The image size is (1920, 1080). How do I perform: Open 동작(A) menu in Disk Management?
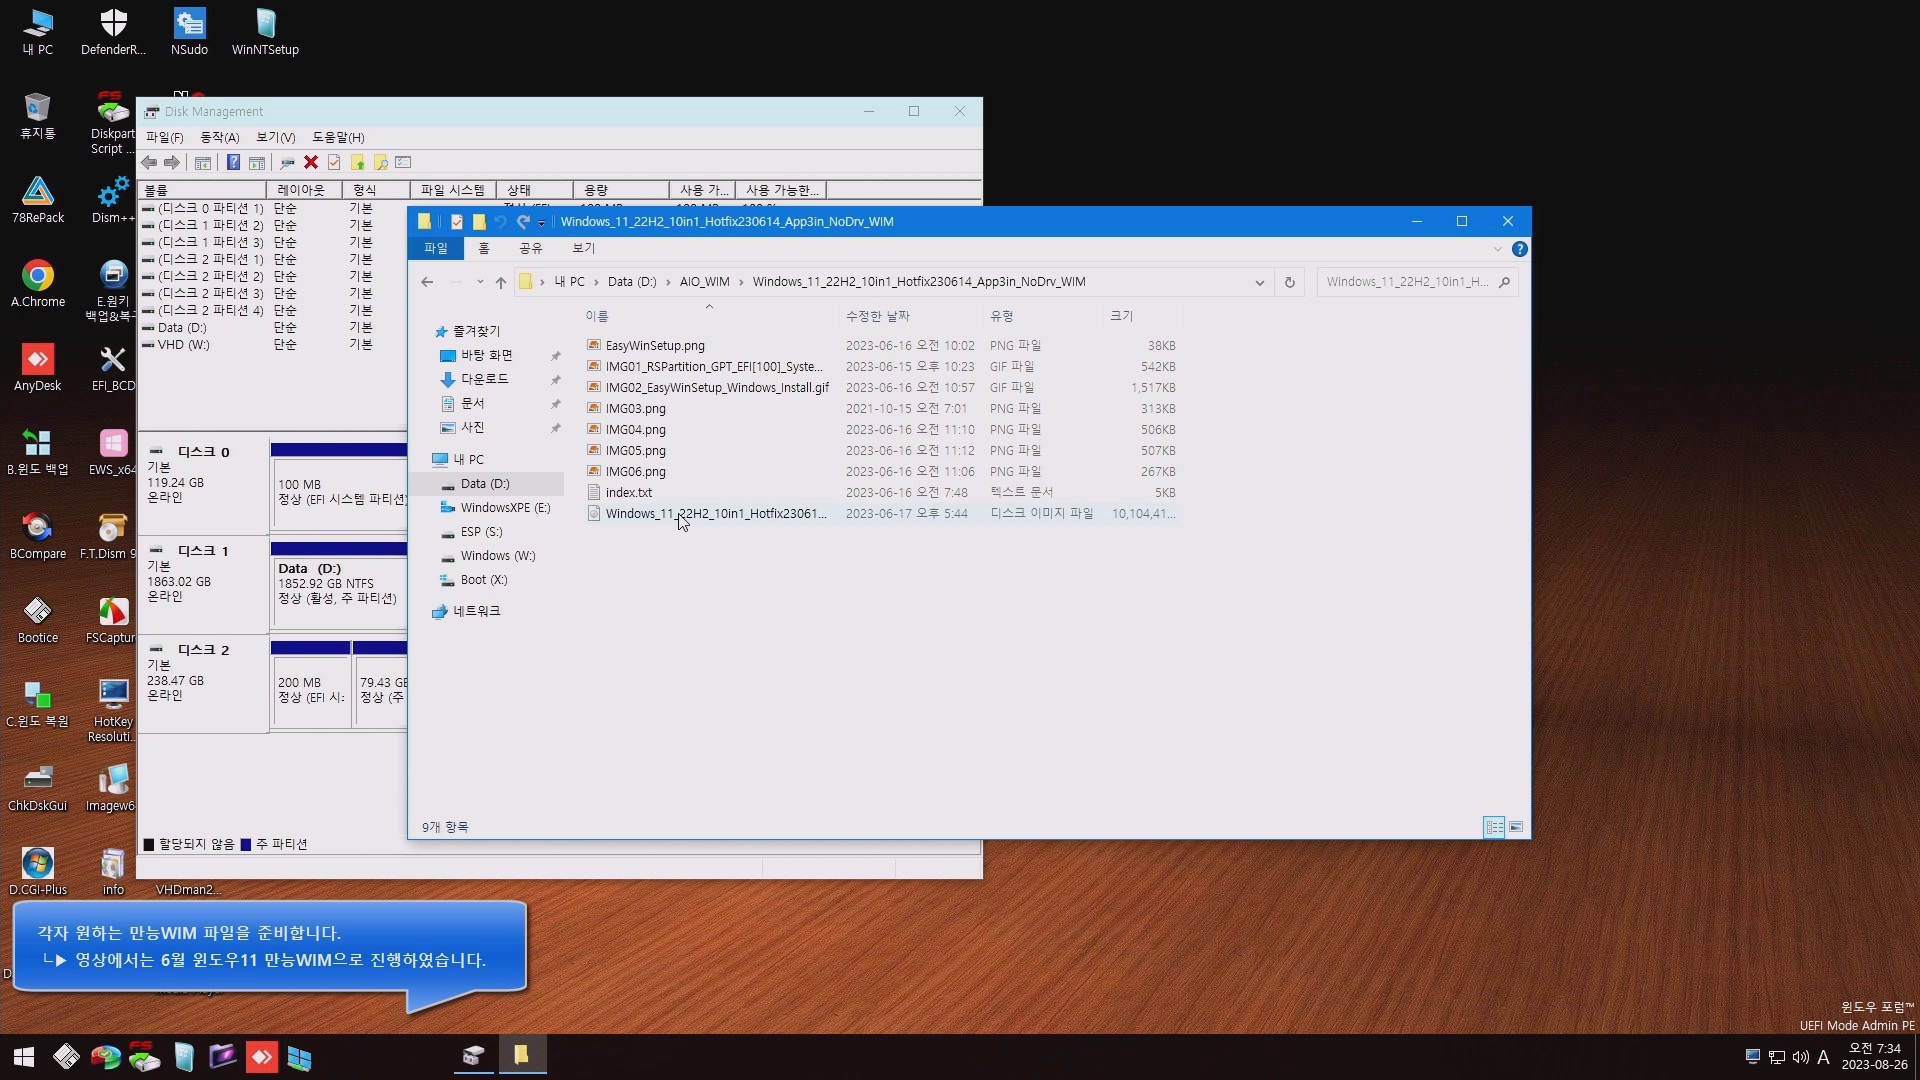tap(219, 137)
